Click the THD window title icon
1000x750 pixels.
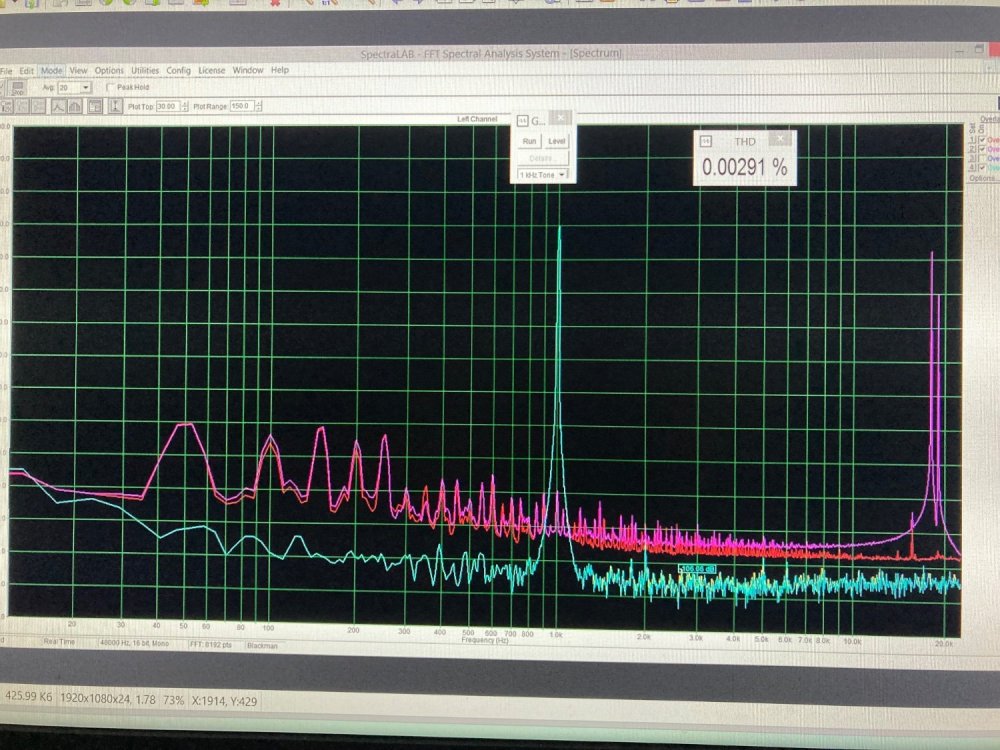pos(705,141)
